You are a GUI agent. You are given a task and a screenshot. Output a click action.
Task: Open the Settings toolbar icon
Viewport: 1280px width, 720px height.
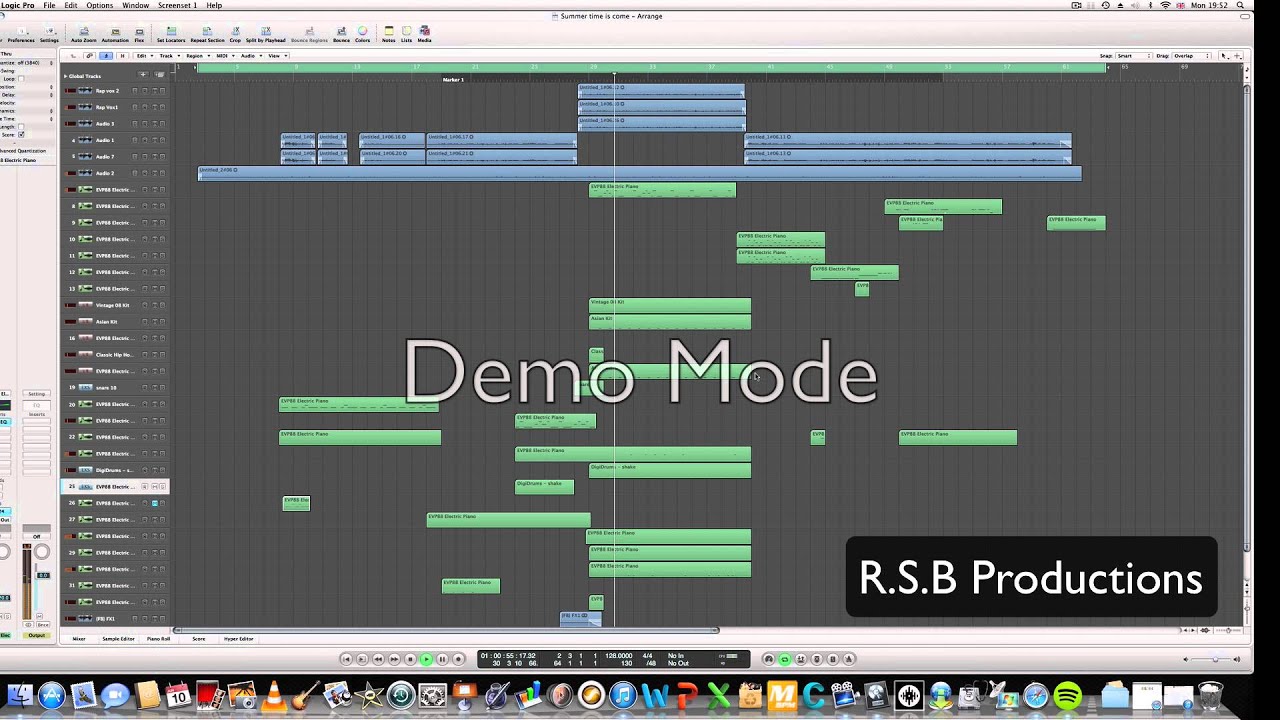point(49,34)
